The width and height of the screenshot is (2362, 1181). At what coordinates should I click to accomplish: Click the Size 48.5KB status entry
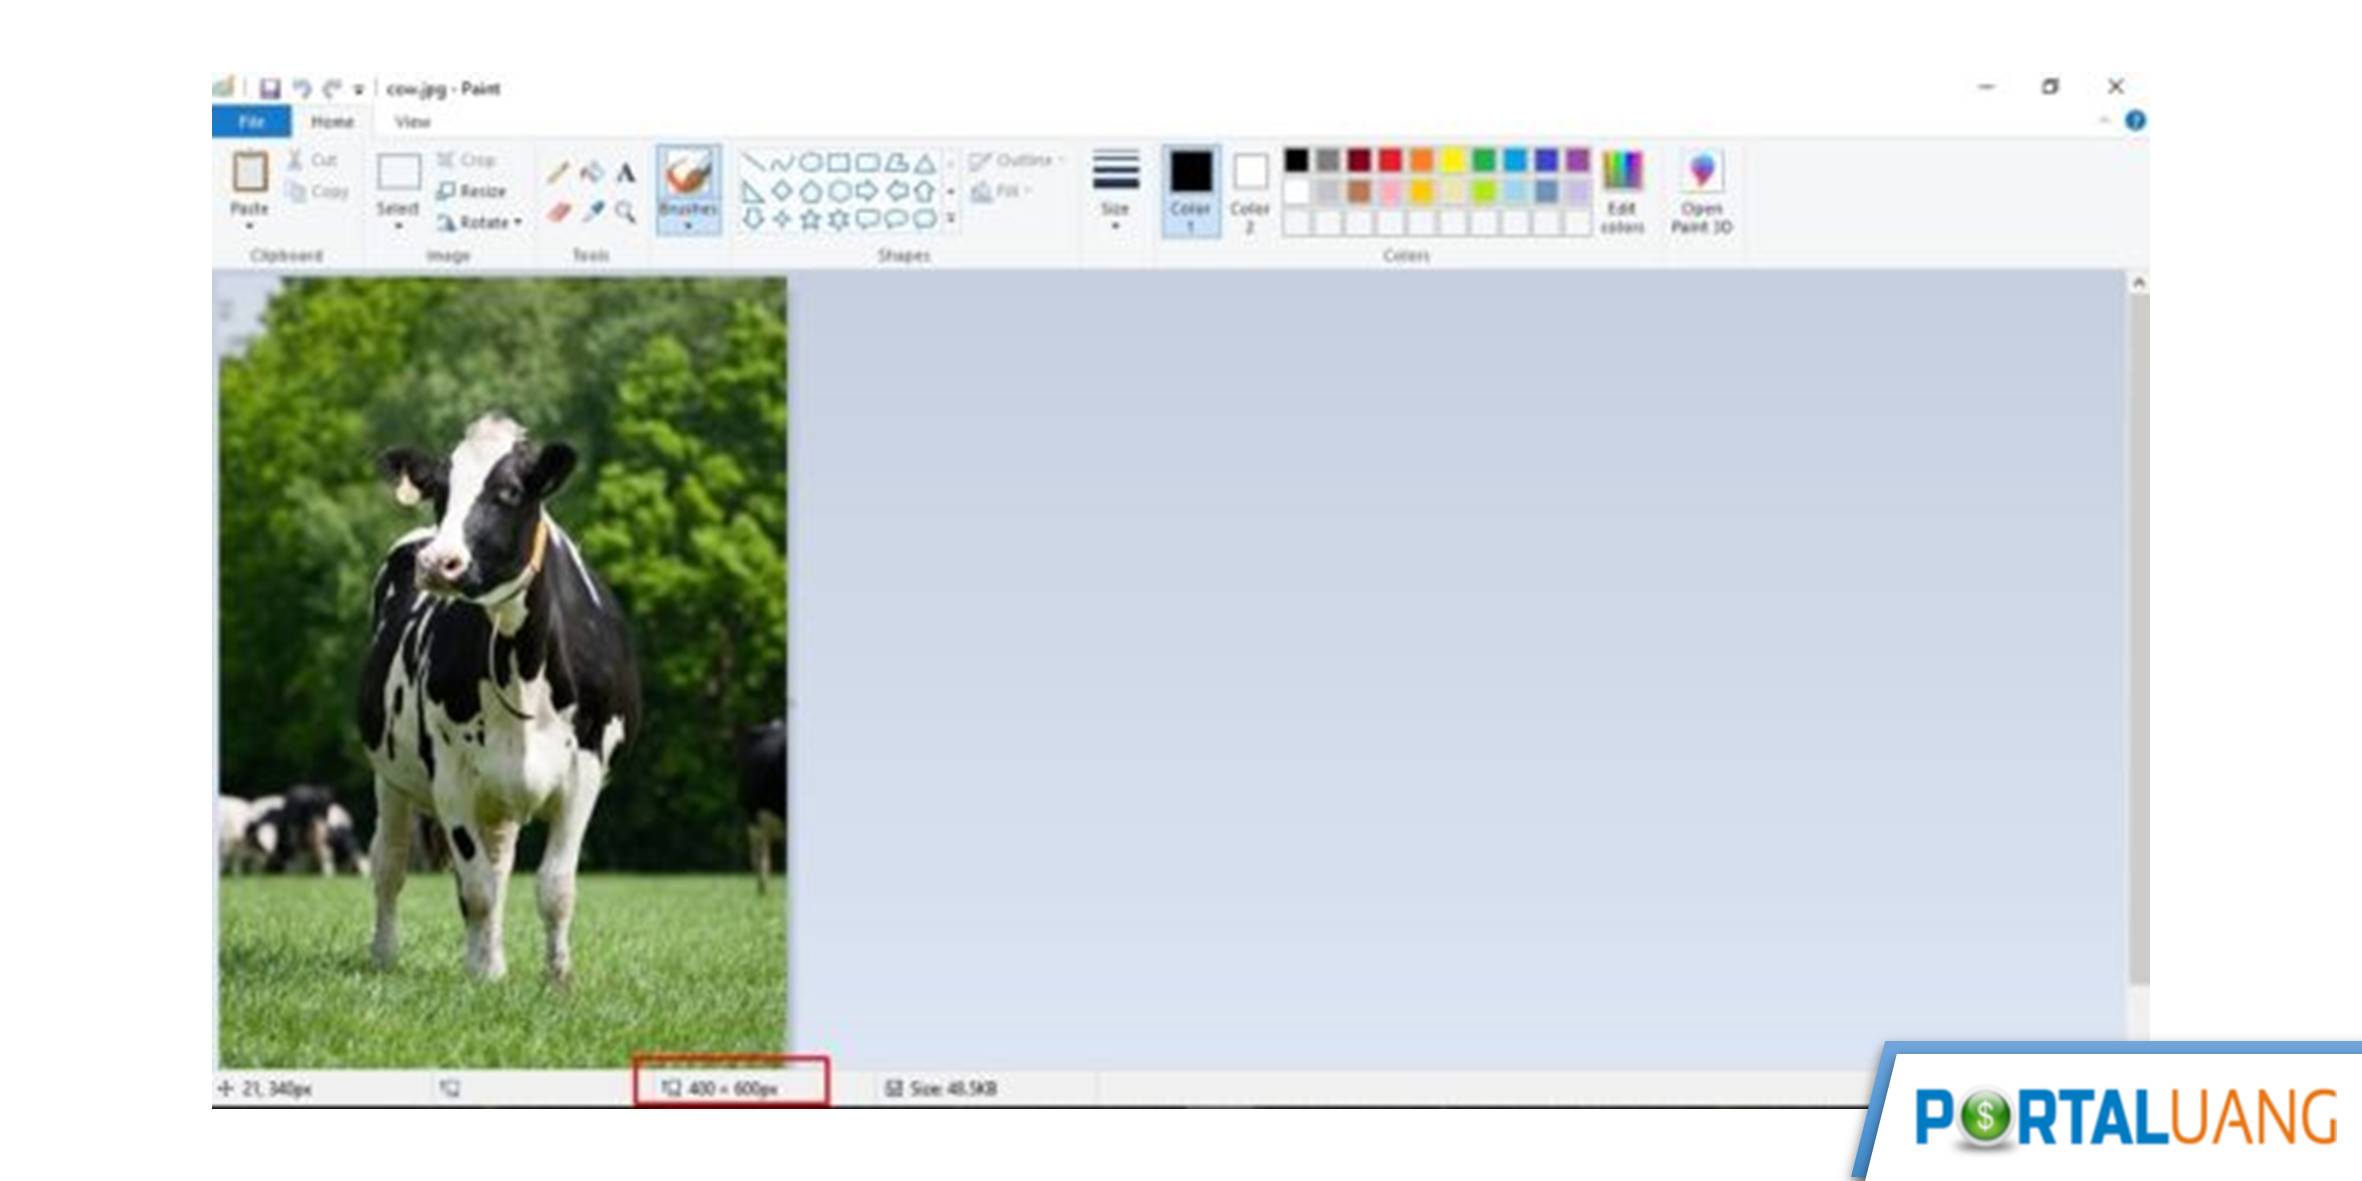(941, 1088)
